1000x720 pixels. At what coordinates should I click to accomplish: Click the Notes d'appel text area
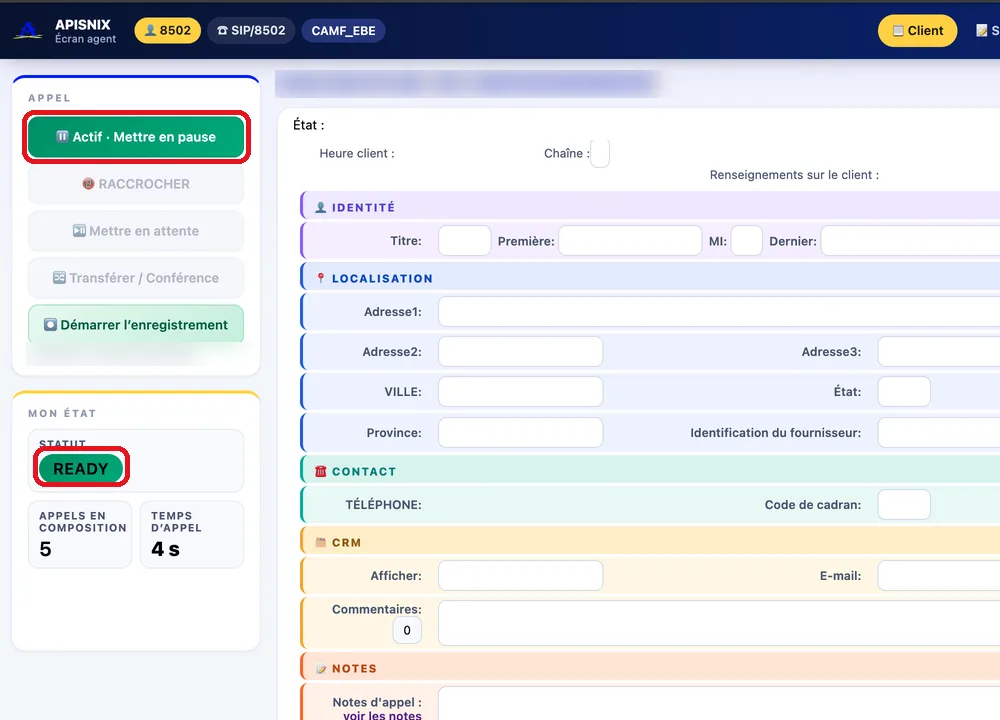click(719, 703)
